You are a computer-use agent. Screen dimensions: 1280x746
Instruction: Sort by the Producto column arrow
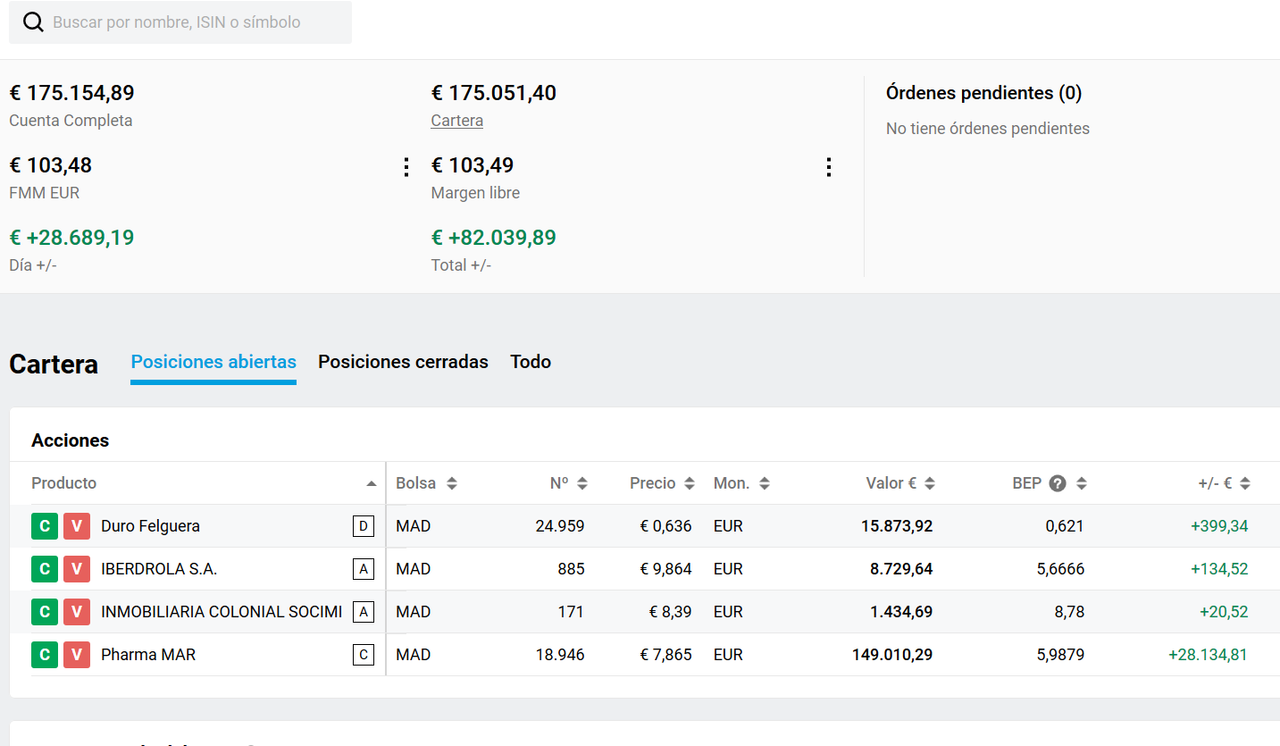(x=371, y=484)
